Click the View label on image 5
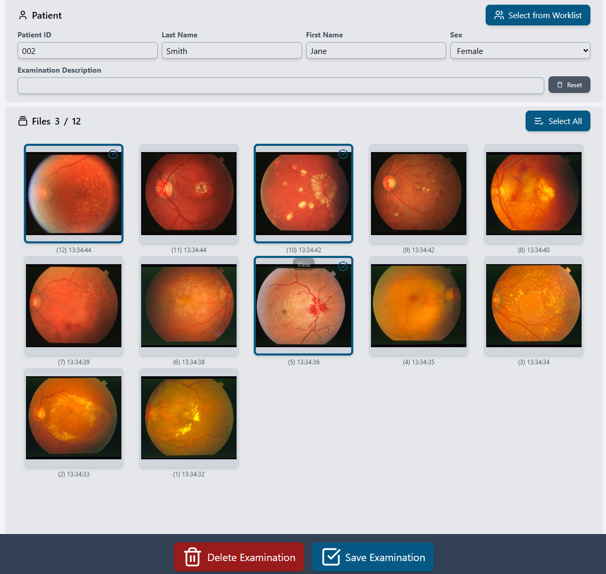The image size is (606, 574). tap(303, 264)
